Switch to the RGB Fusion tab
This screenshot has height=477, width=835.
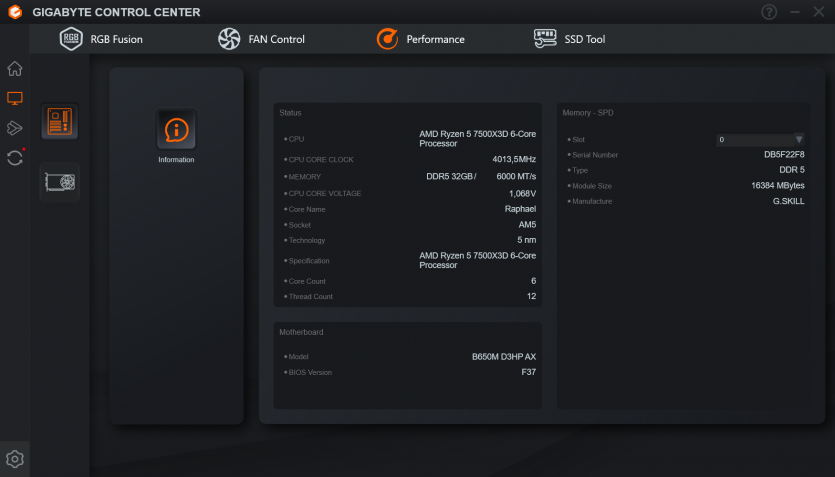[x=102, y=39]
